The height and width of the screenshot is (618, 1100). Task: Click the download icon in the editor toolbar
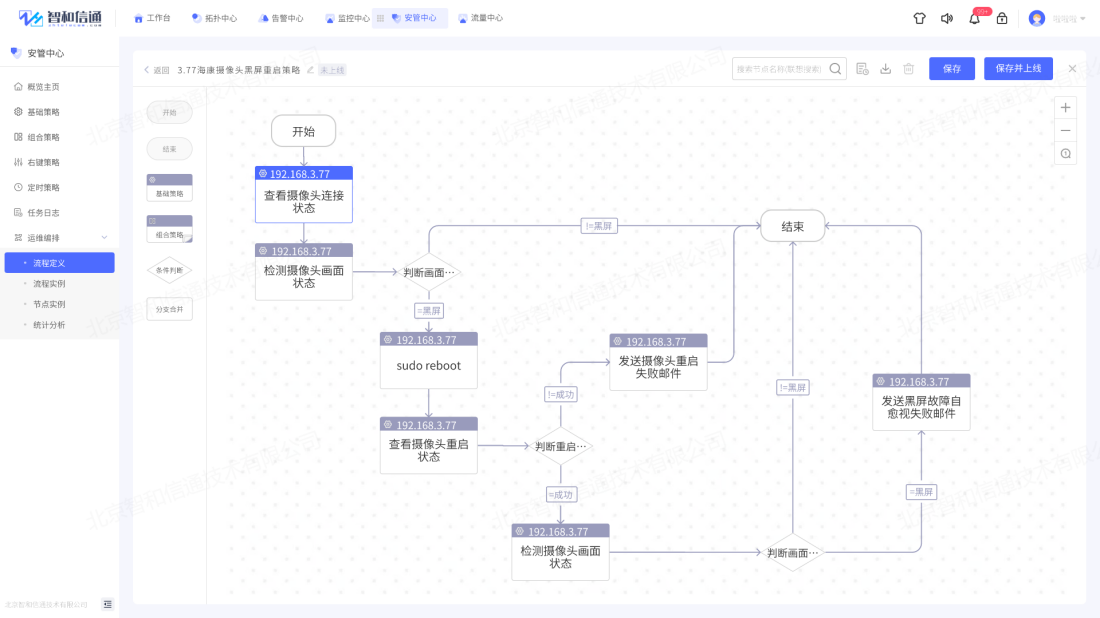(885, 69)
